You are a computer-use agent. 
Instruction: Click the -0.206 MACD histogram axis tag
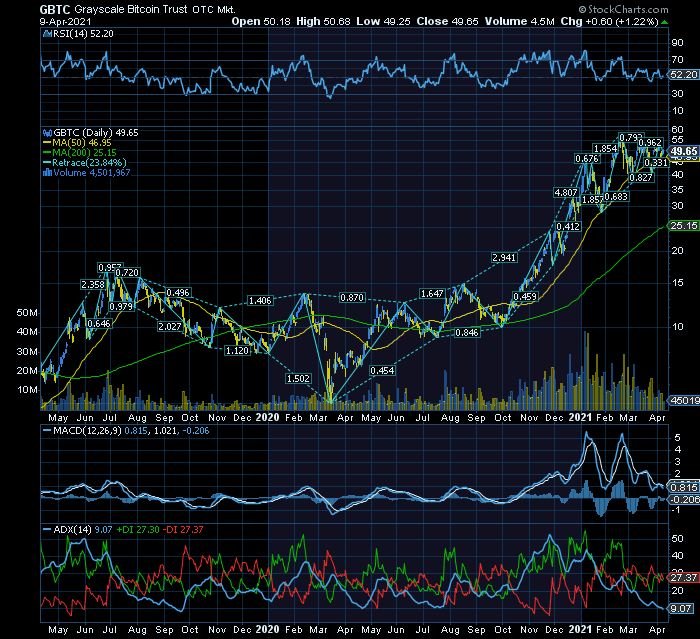tap(683, 499)
